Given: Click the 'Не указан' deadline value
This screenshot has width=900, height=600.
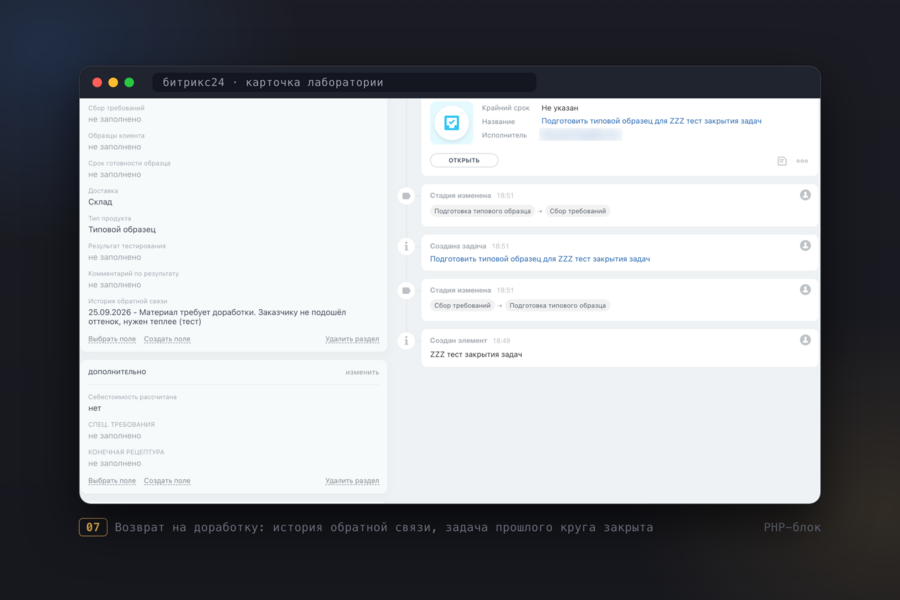Looking at the screenshot, I should [x=560, y=108].
